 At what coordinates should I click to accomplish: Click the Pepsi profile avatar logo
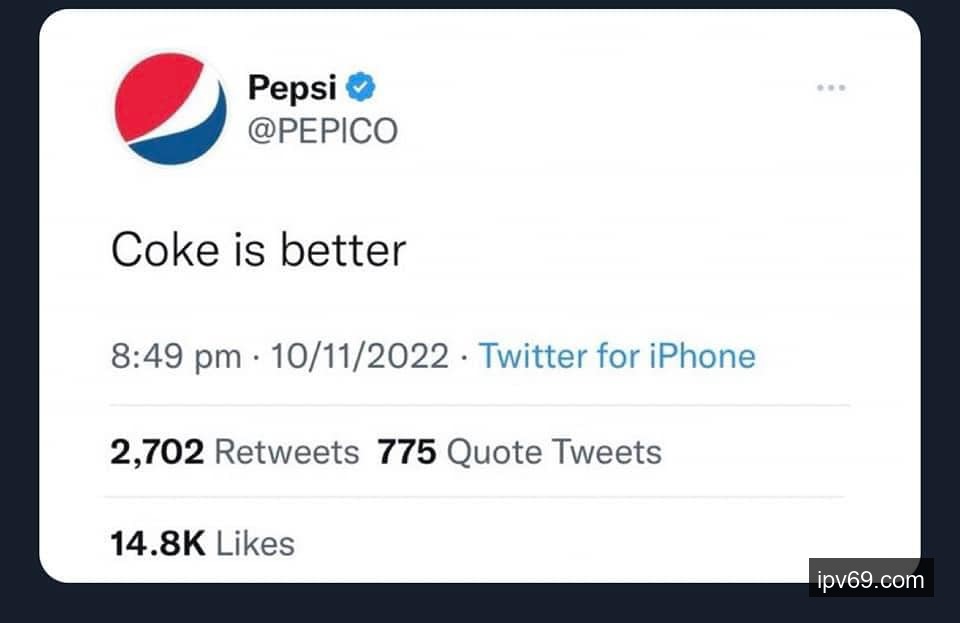tap(171, 108)
